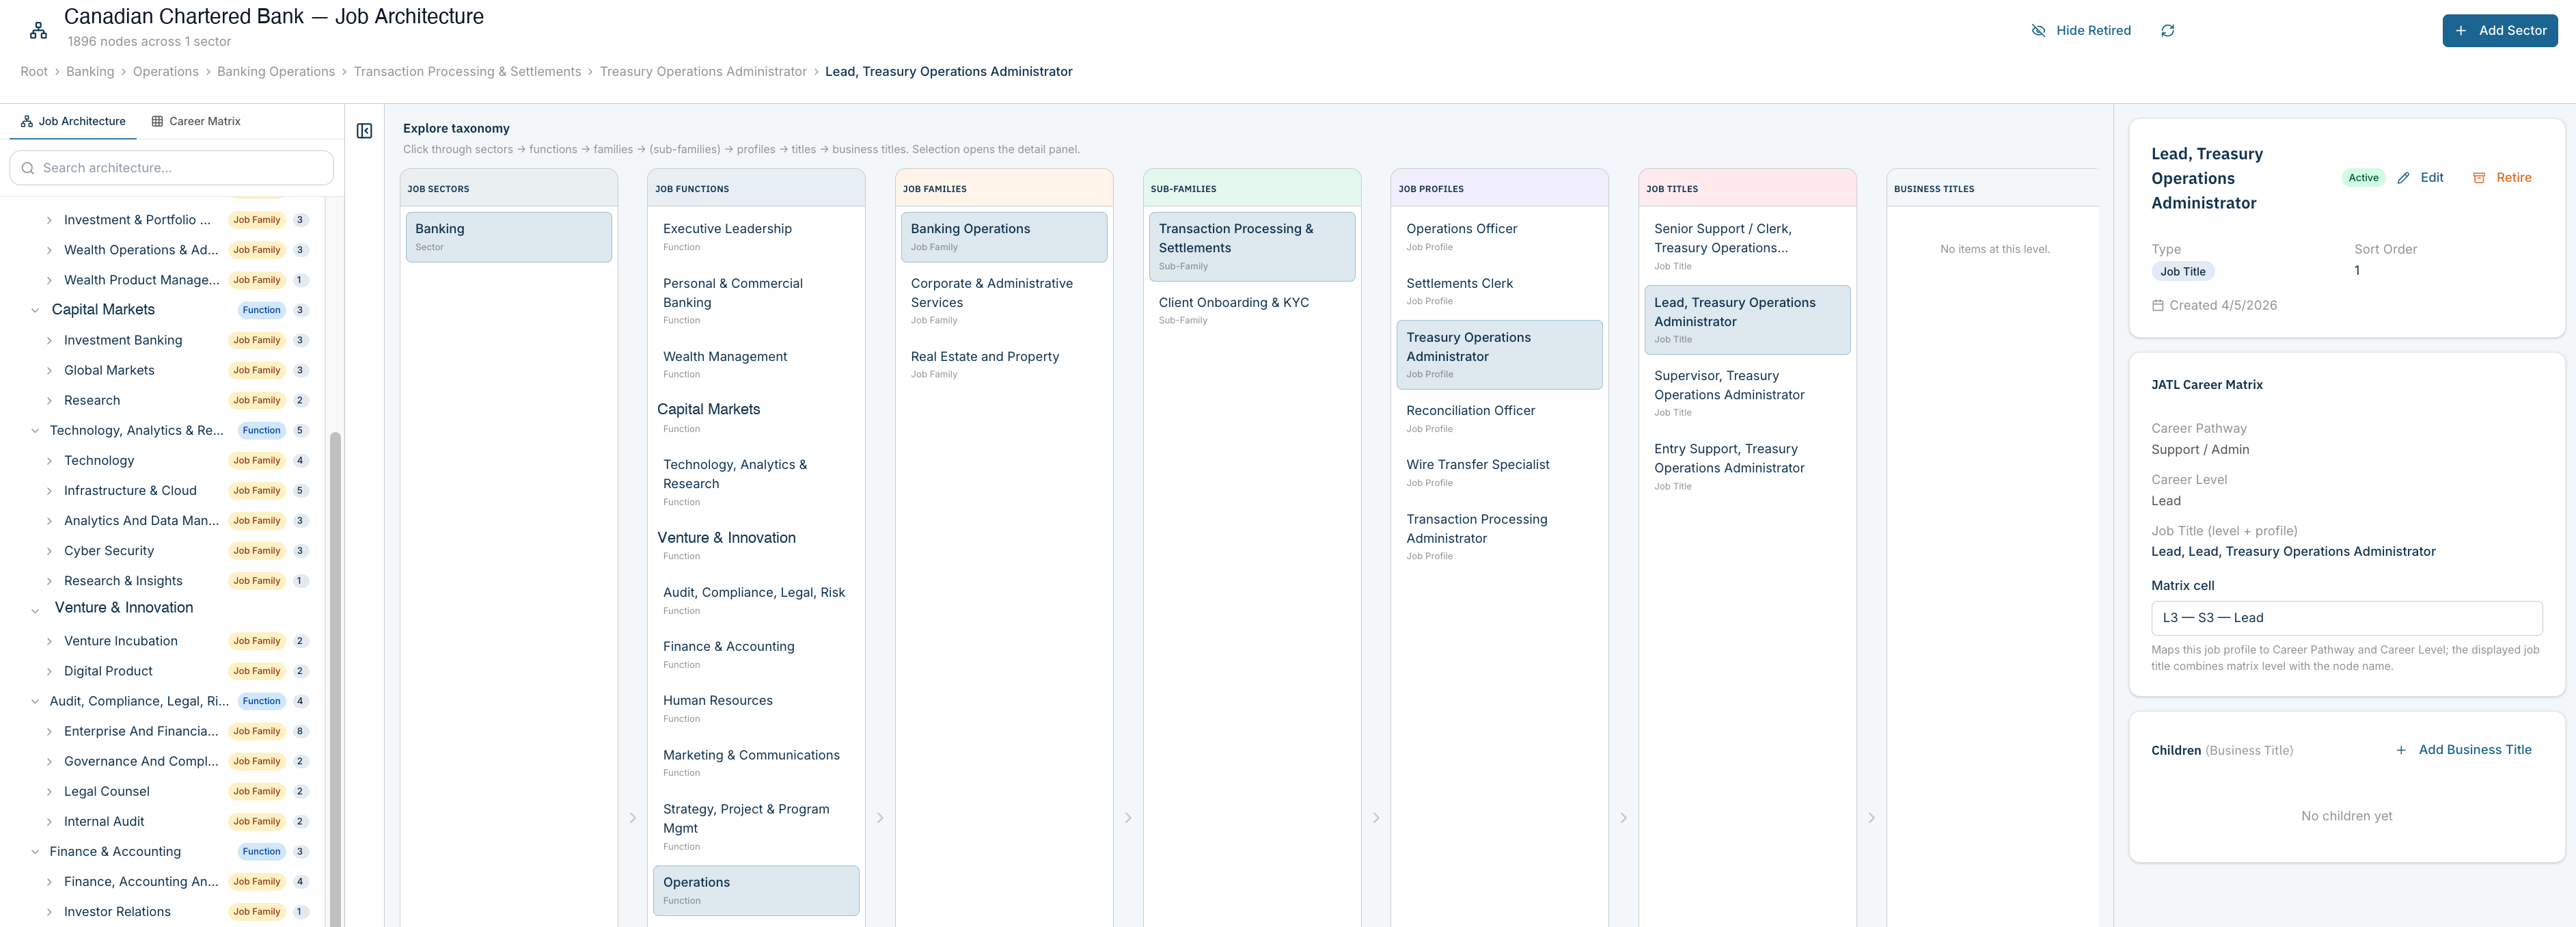Switch to the Job Architecture tab
2576x927 pixels.
[73, 121]
